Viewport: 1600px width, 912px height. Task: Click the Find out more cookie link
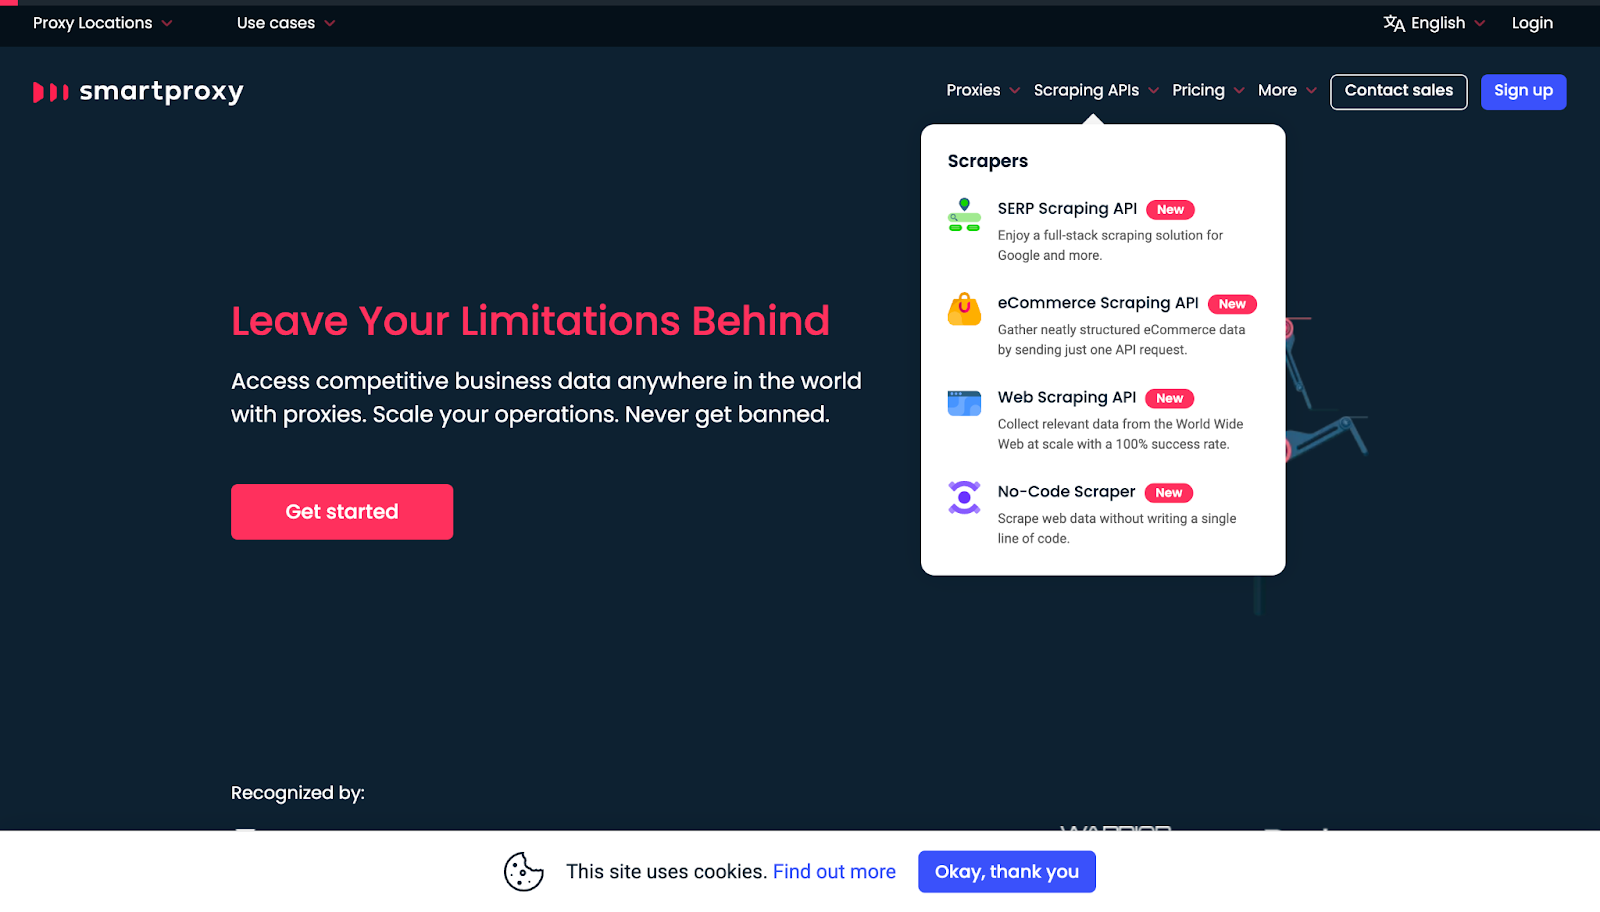(x=834, y=872)
